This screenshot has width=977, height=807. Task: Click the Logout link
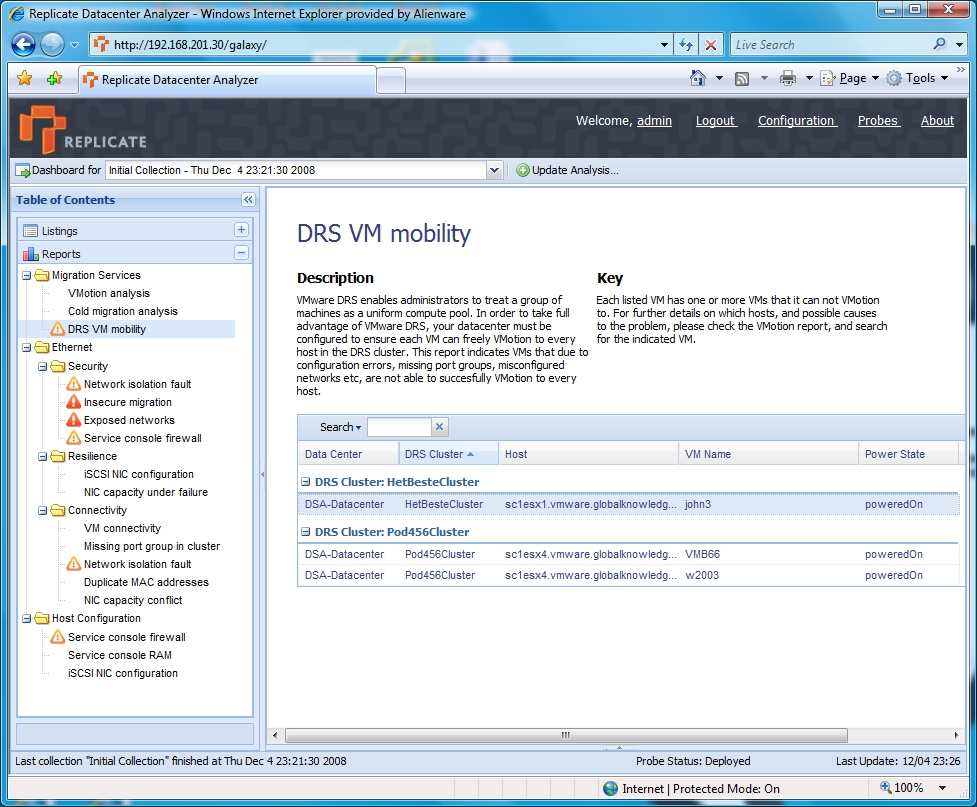coord(717,121)
